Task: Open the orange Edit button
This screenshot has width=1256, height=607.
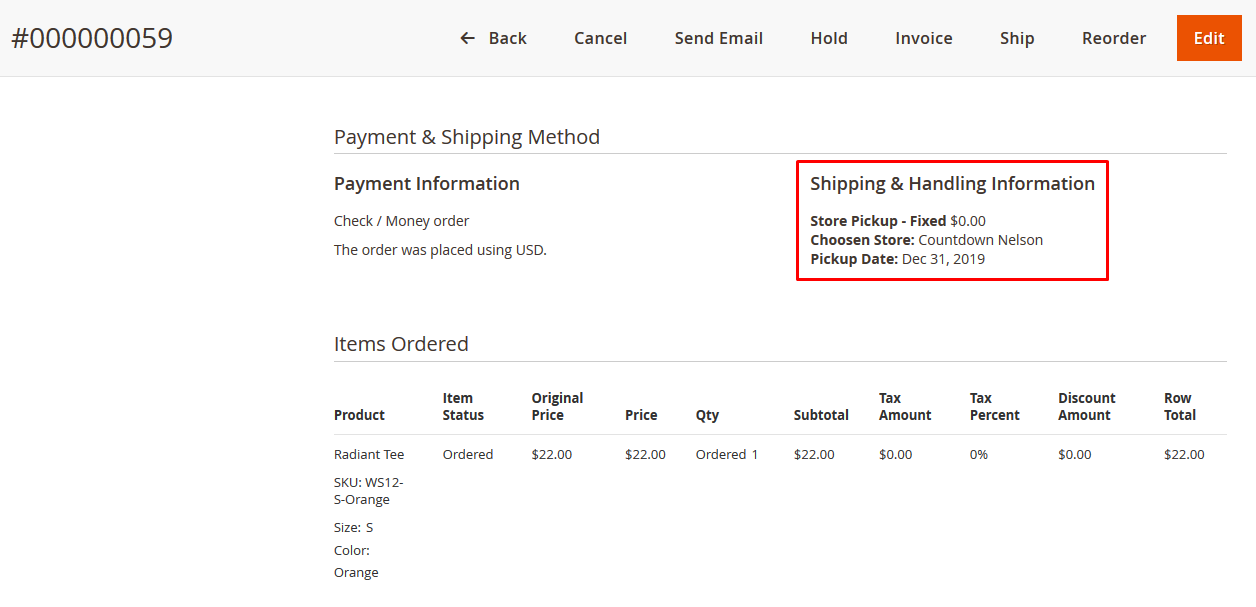Action: pyautogui.click(x=1208, y=38)
